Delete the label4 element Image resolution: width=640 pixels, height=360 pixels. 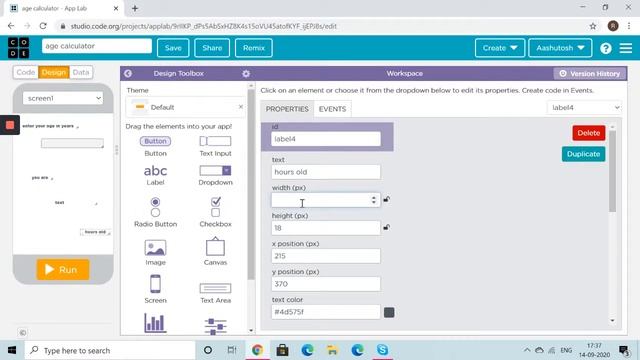pyautogui.click(x=589, y=133)
